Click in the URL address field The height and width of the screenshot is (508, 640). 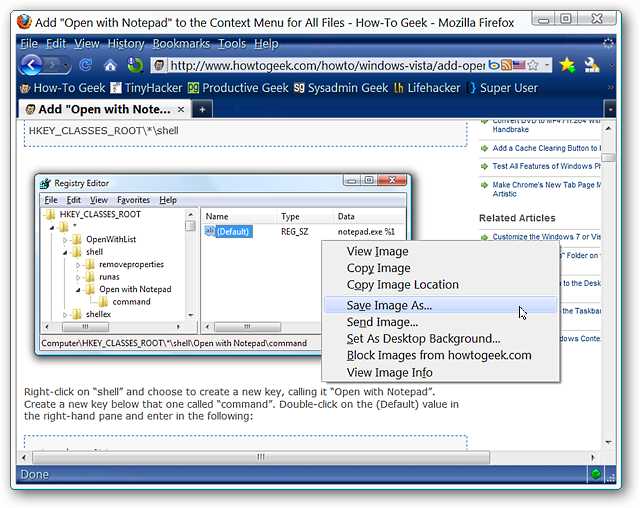[327, 65]
